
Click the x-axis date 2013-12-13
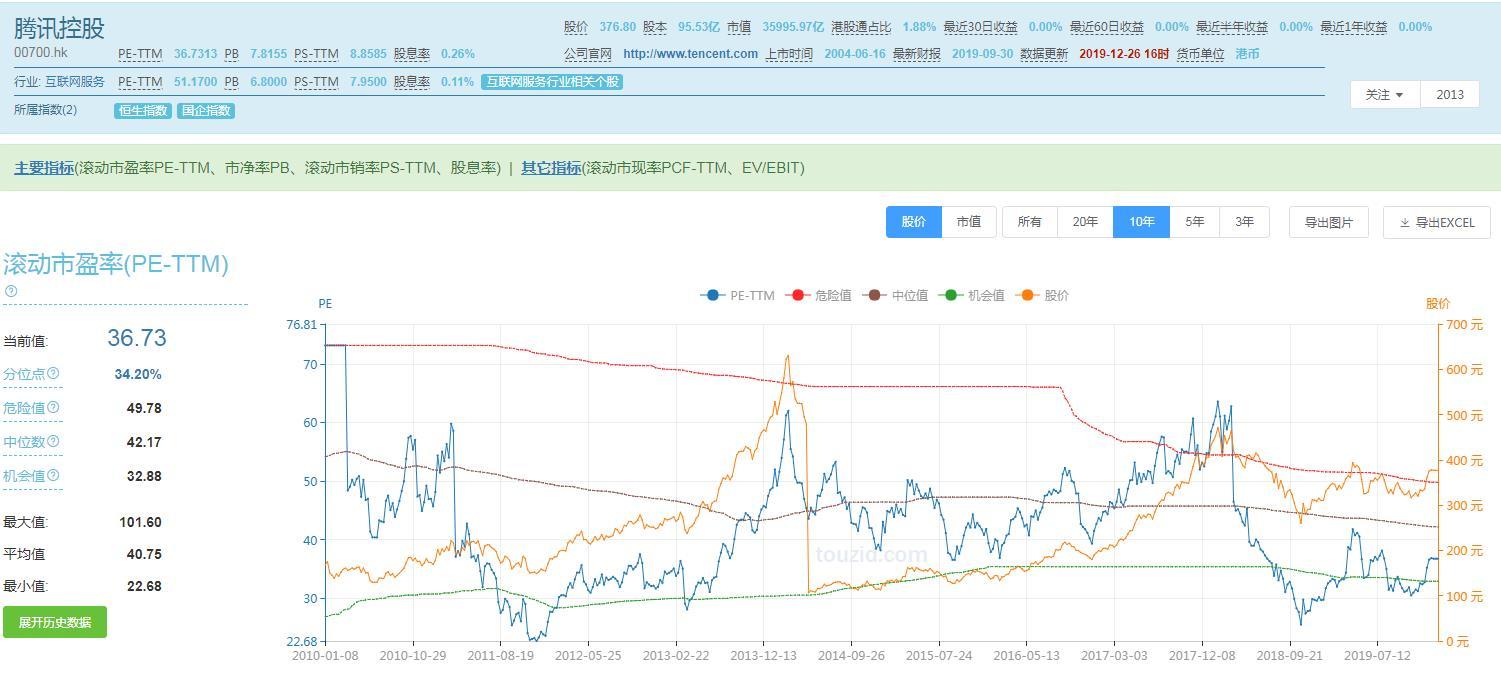(764, 656)
